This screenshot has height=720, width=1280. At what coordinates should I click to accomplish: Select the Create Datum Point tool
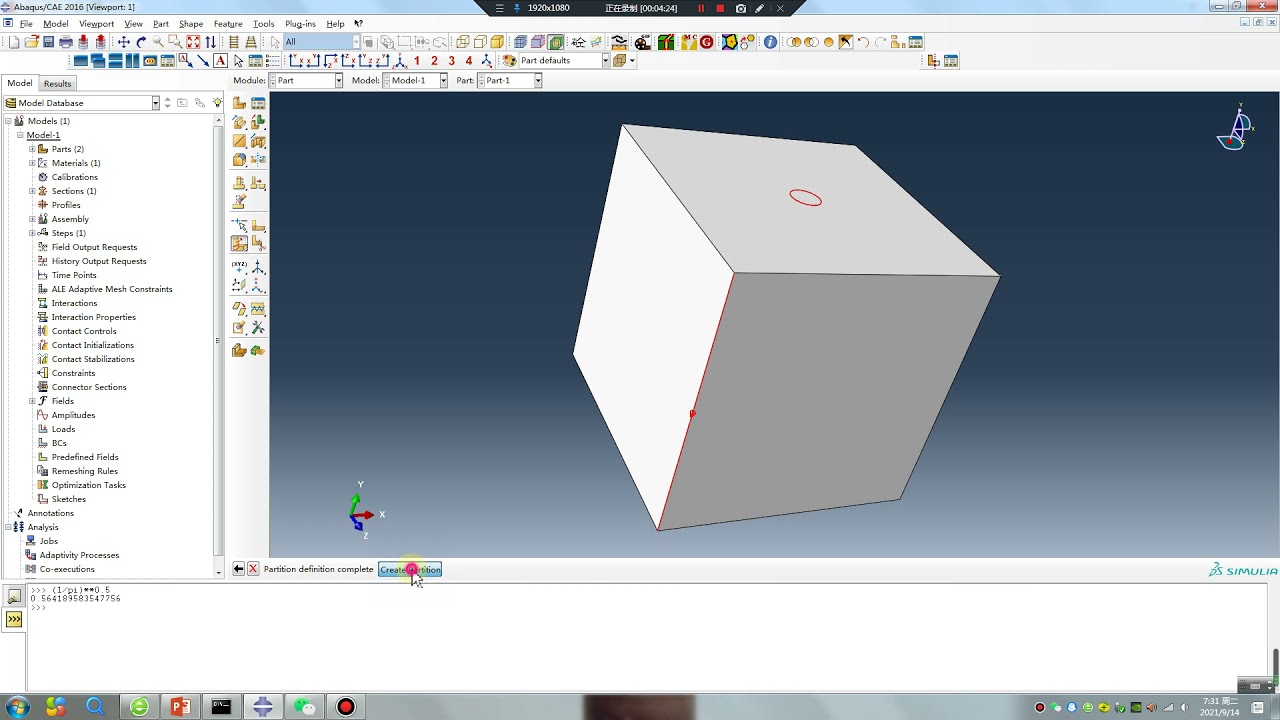(x=239, y=267)
